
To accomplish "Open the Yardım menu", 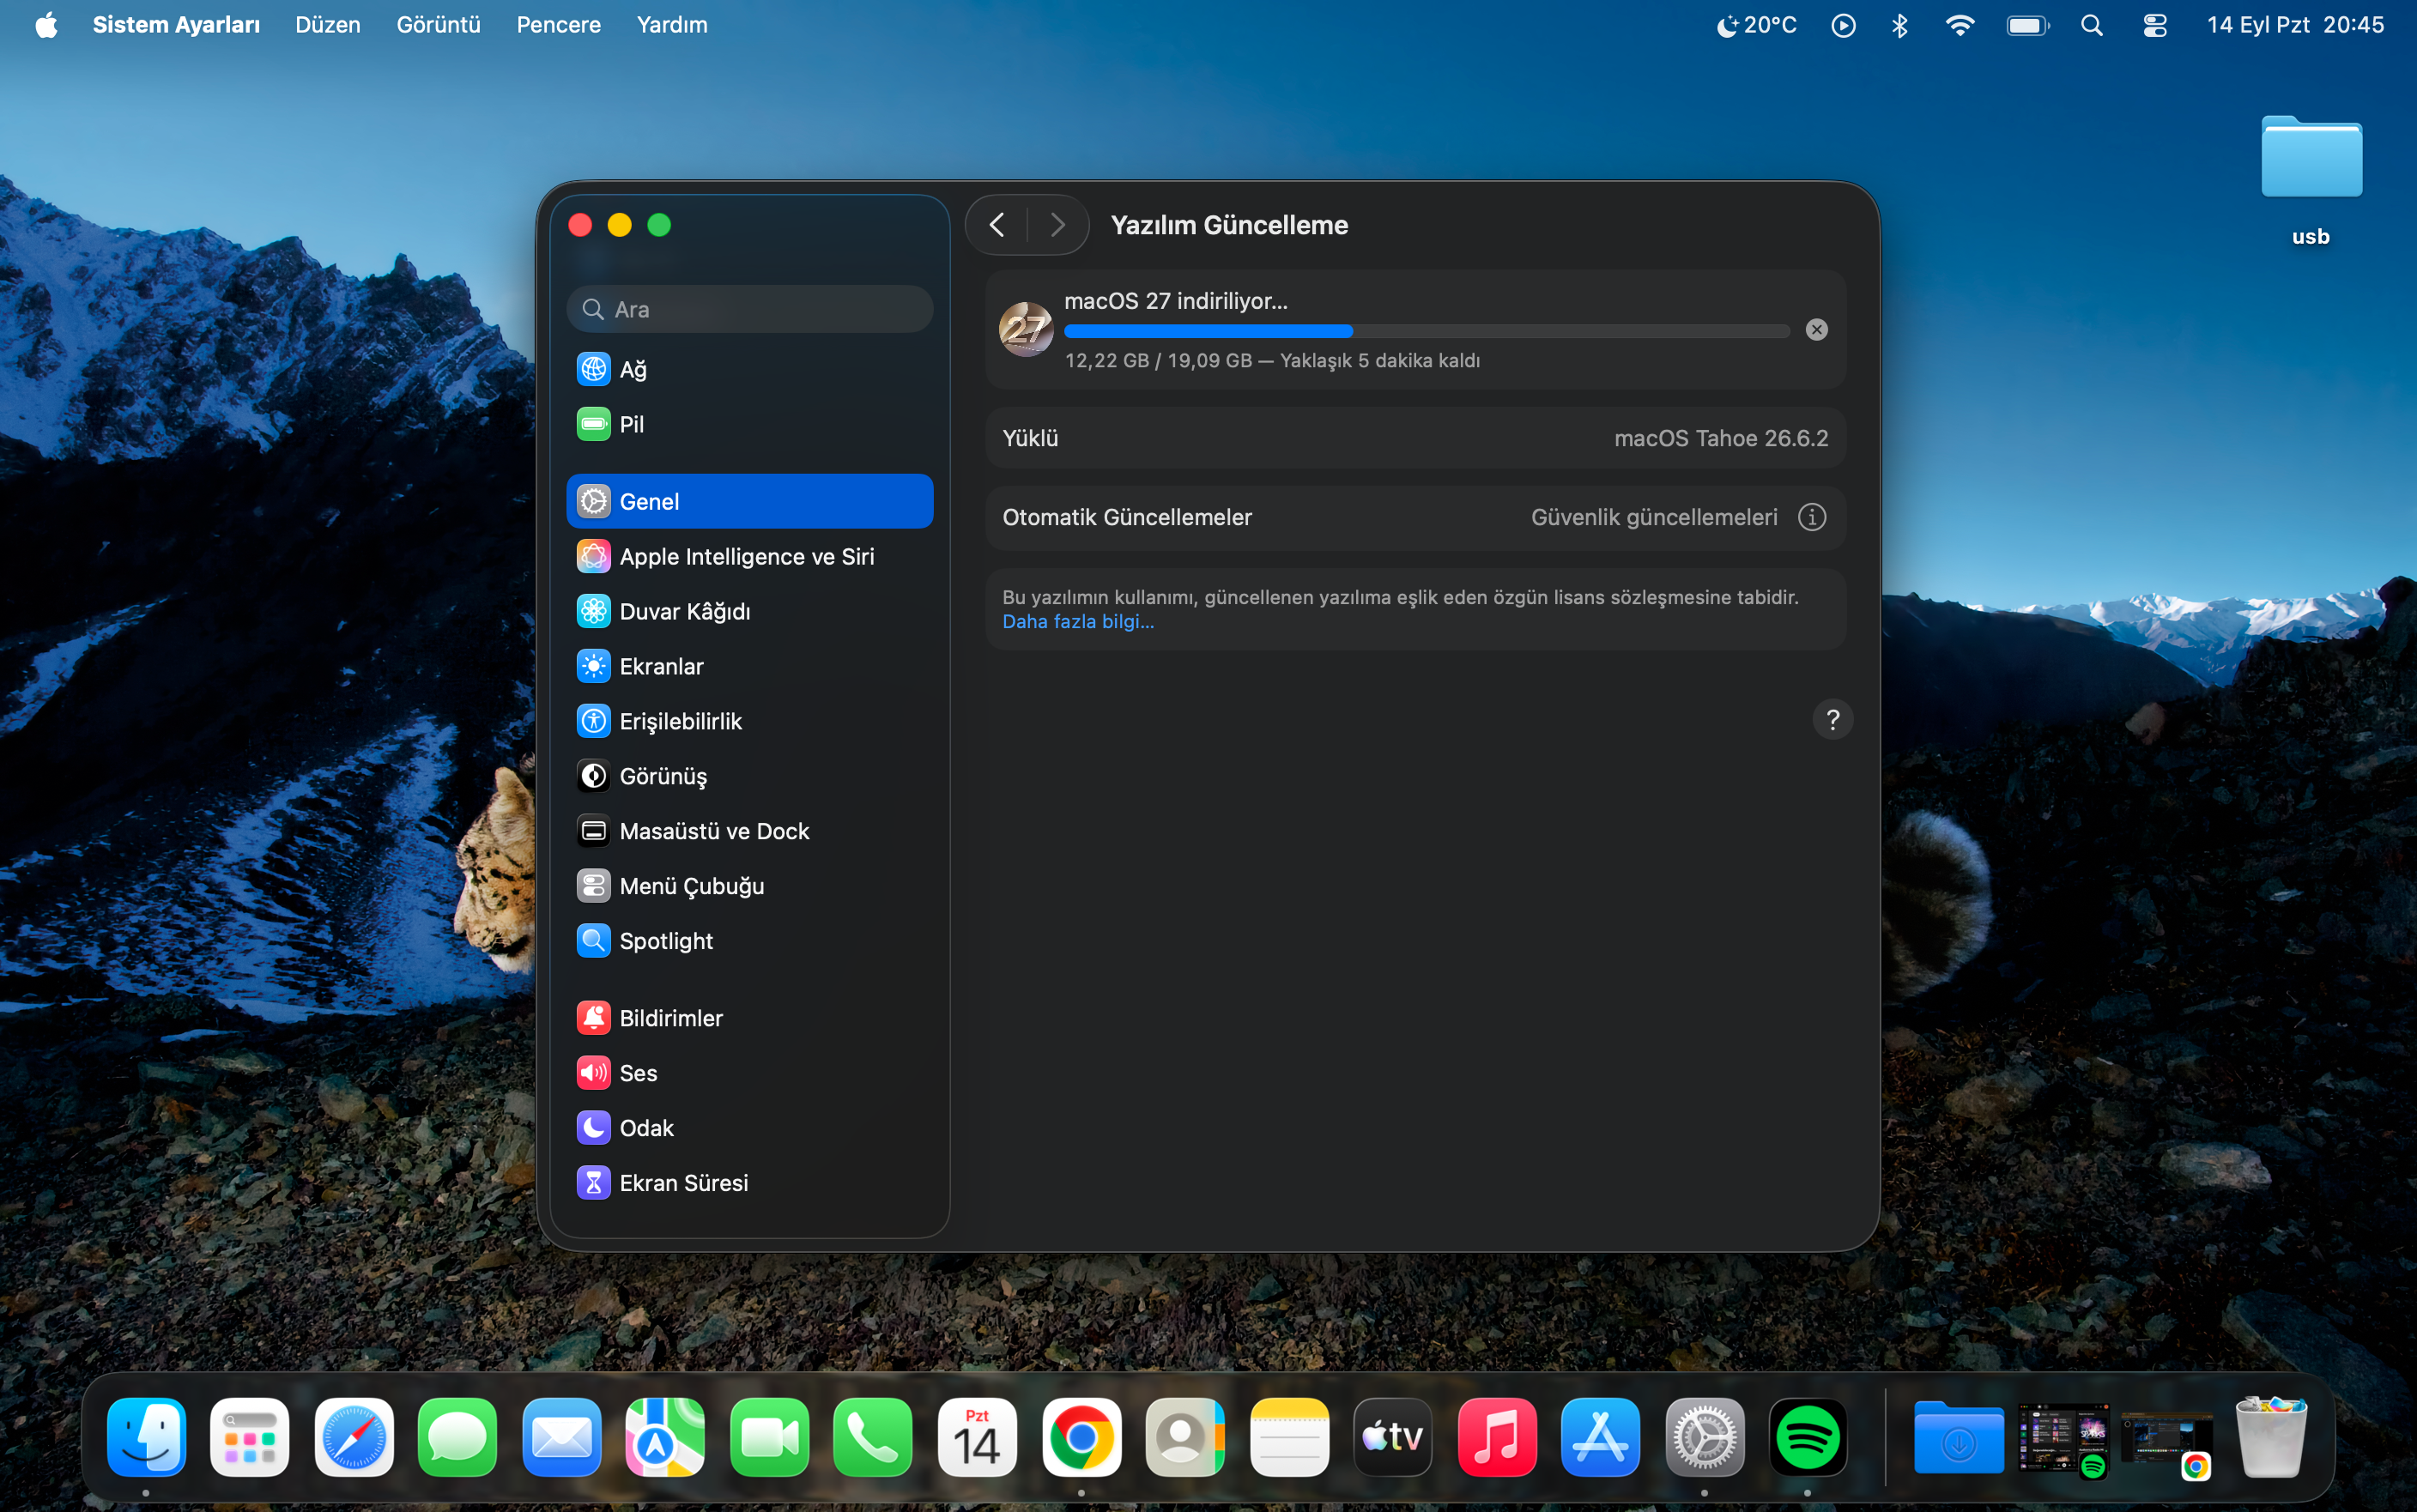I will tap(672, 25).
